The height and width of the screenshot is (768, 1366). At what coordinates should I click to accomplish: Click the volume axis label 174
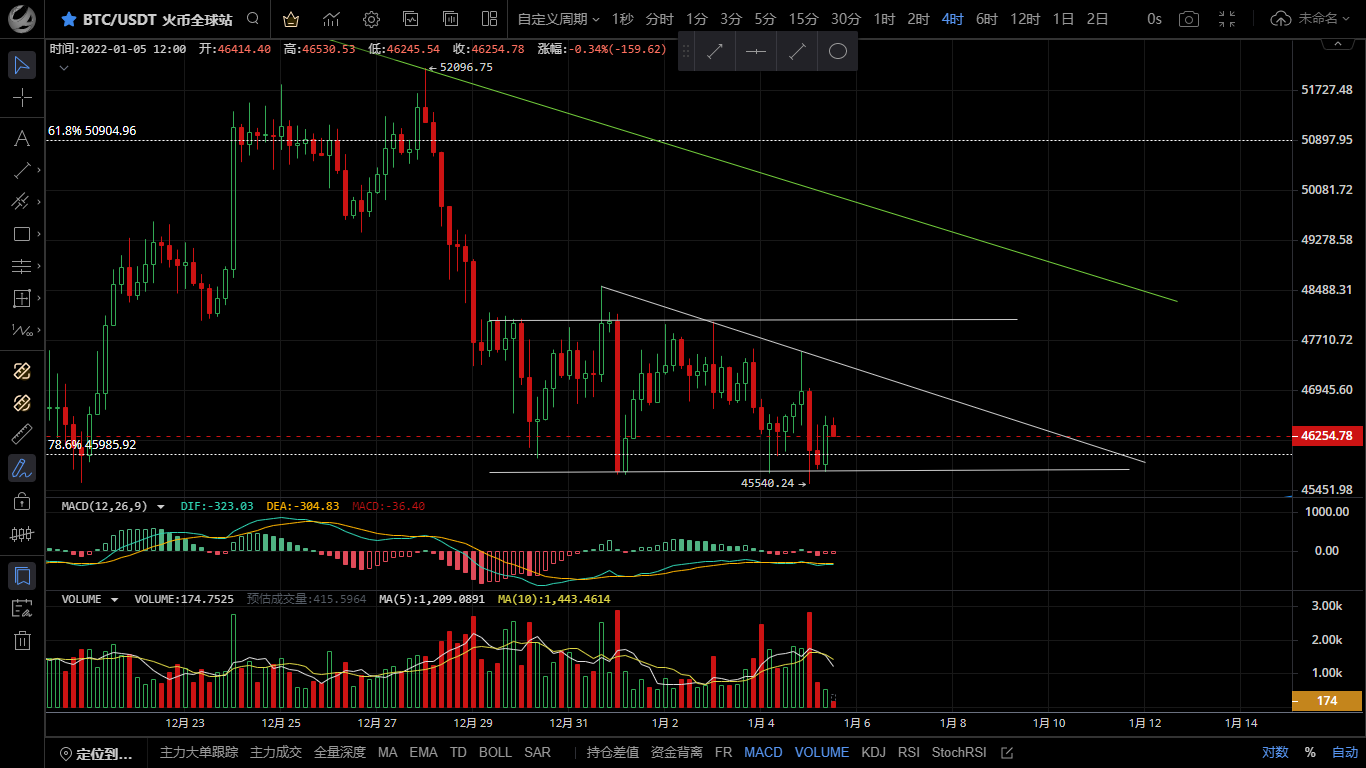coord(1327,701)
